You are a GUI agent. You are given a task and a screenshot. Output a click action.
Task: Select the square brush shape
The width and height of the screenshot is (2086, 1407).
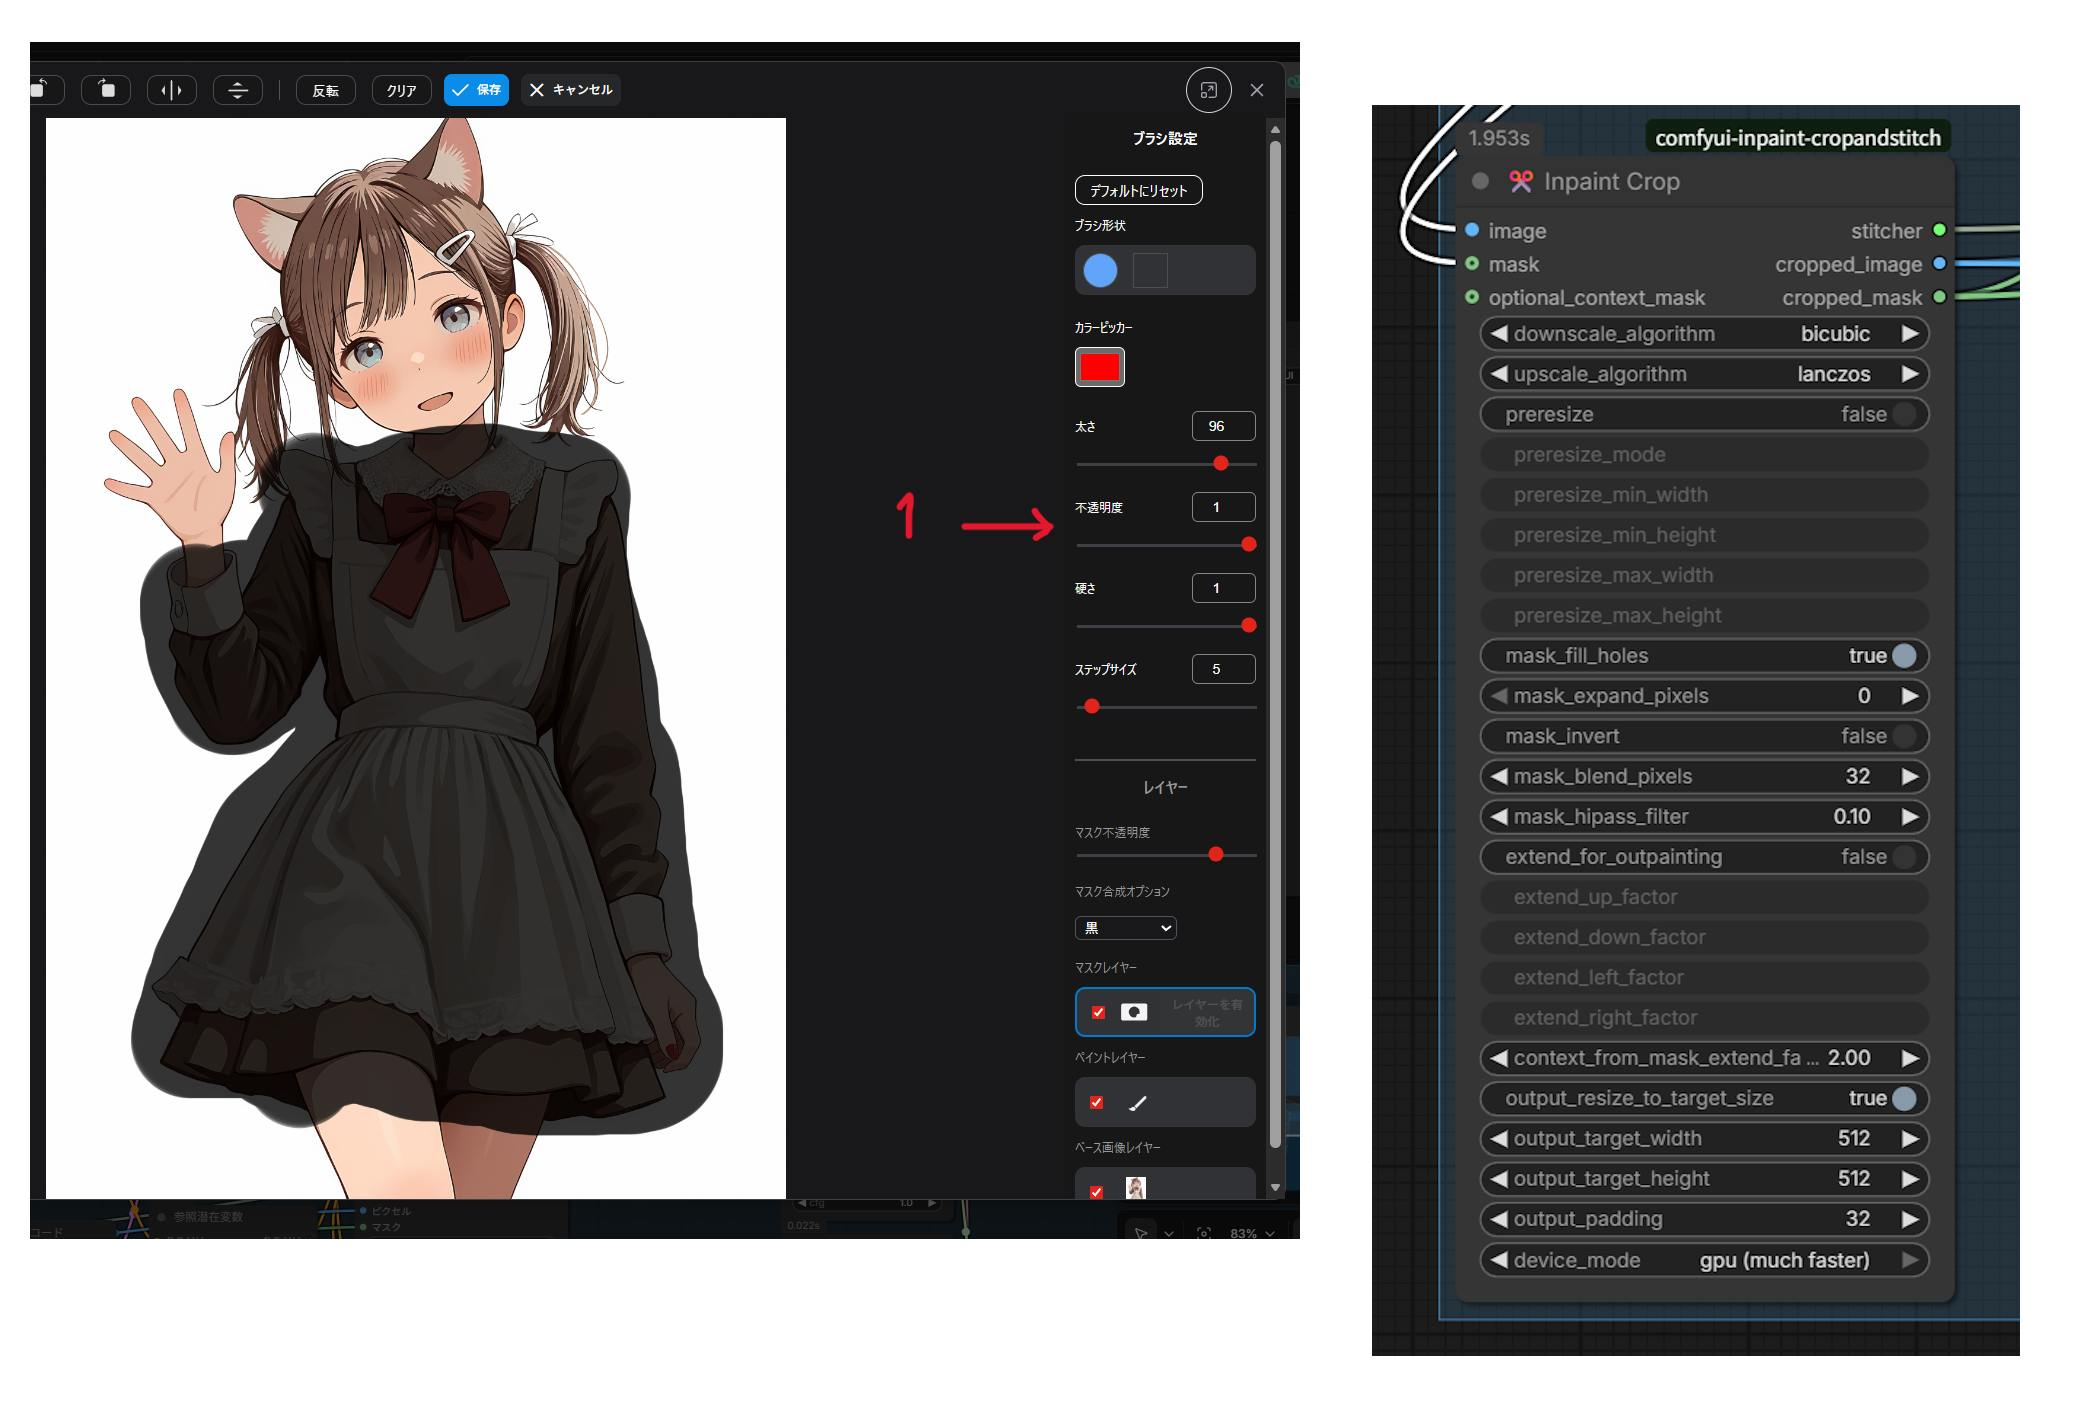(1150, 270)
